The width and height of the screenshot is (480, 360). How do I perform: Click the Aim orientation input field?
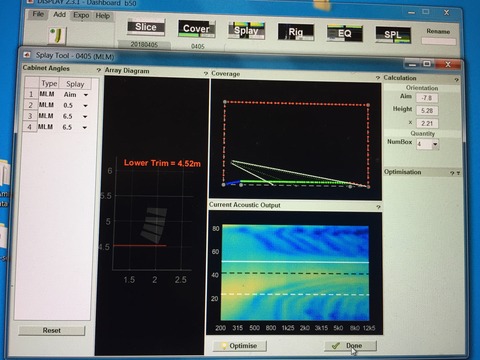point(427,98)
